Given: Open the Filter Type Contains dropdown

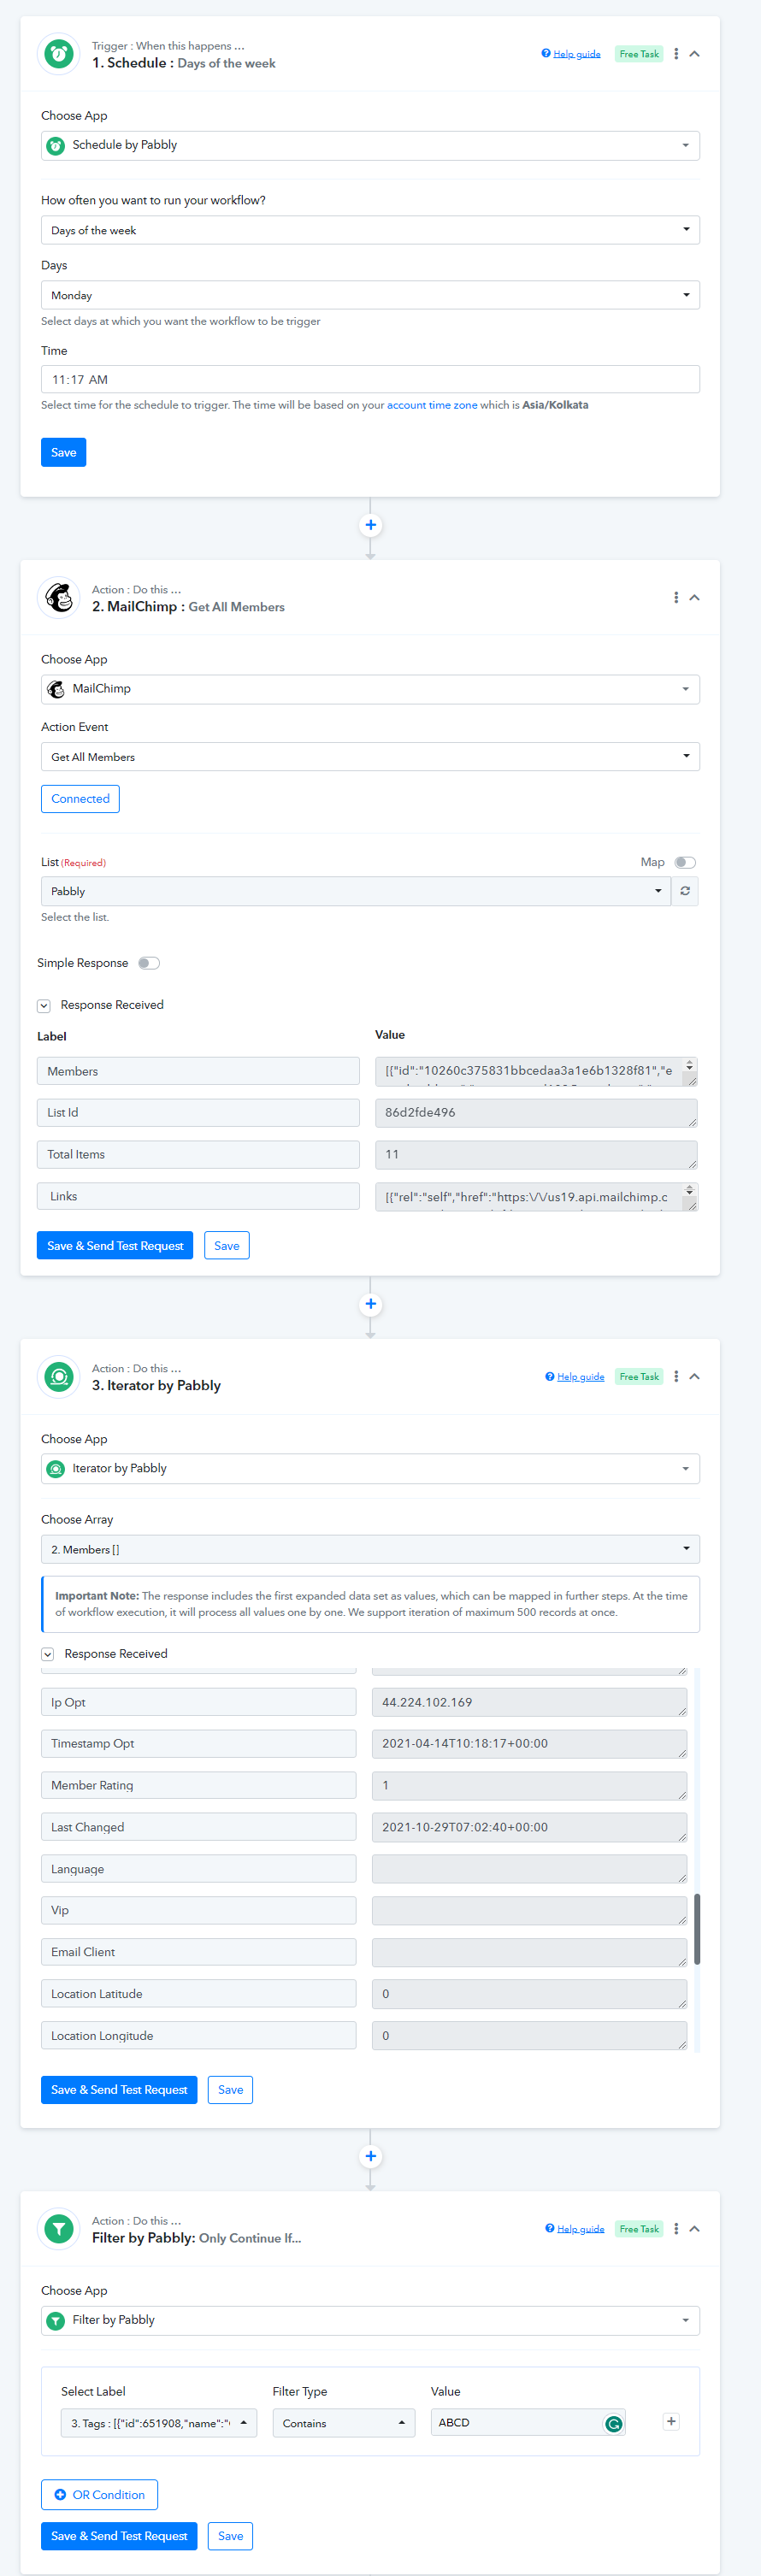Looking at the screenshot, I should (x=343, y=2423).
